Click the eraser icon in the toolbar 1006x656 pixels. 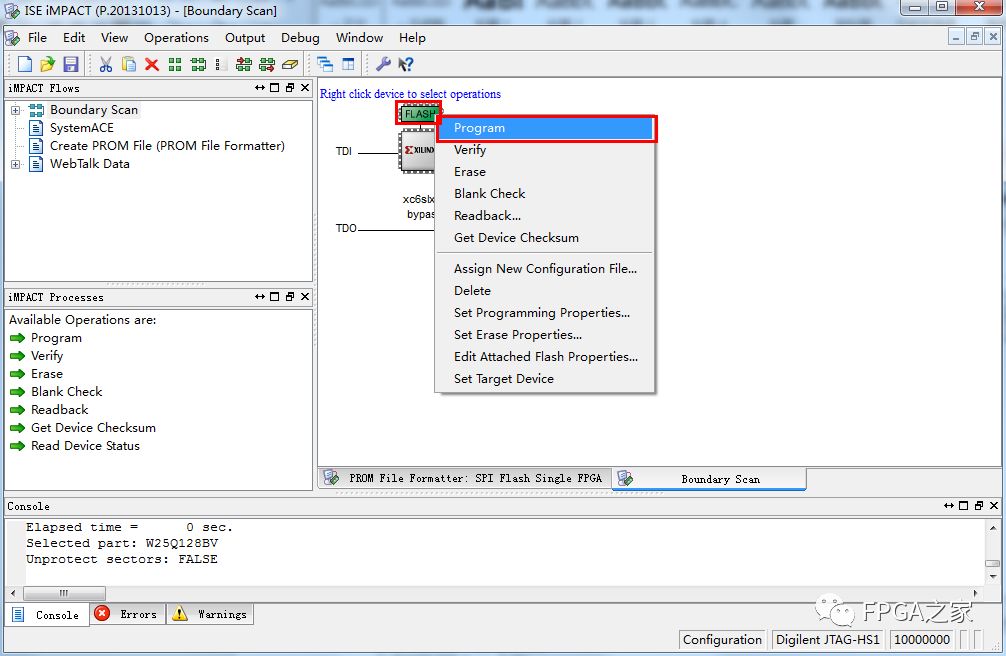(290, 64)
